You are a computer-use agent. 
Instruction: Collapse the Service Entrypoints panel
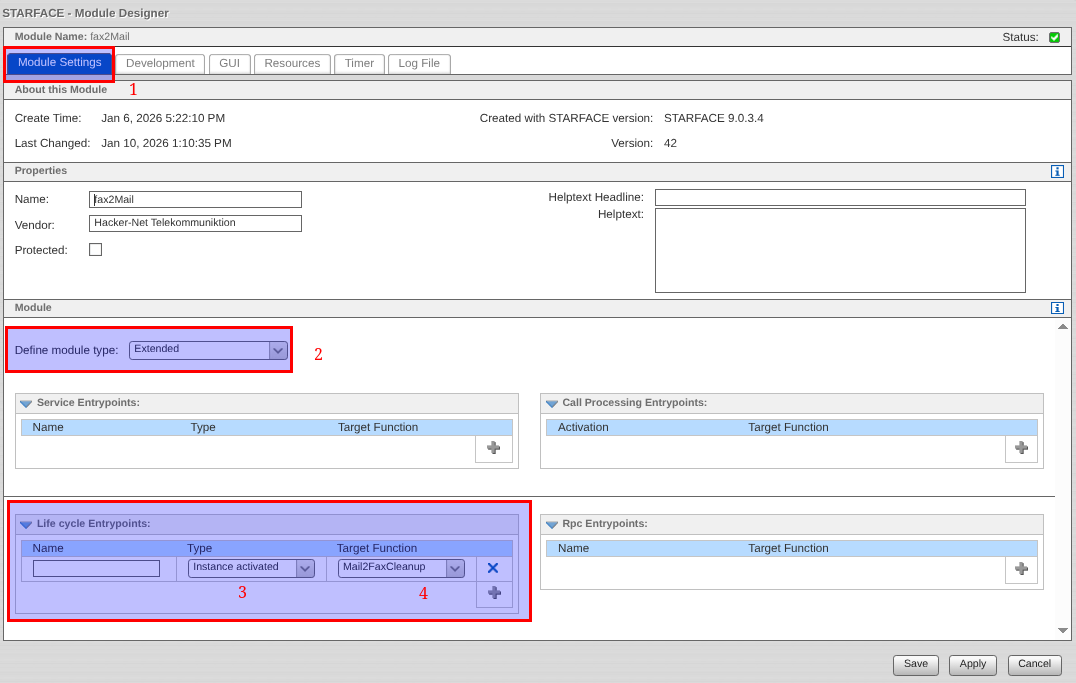(26, 403)
